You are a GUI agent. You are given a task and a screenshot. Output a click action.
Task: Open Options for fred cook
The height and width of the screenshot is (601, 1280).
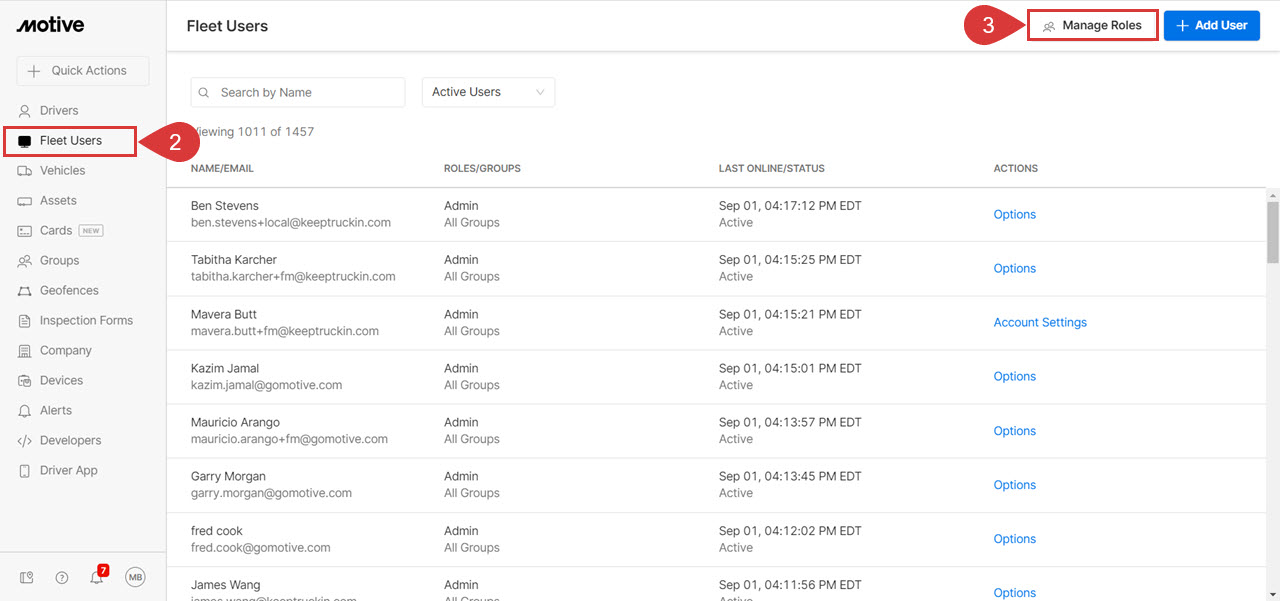1014,539
